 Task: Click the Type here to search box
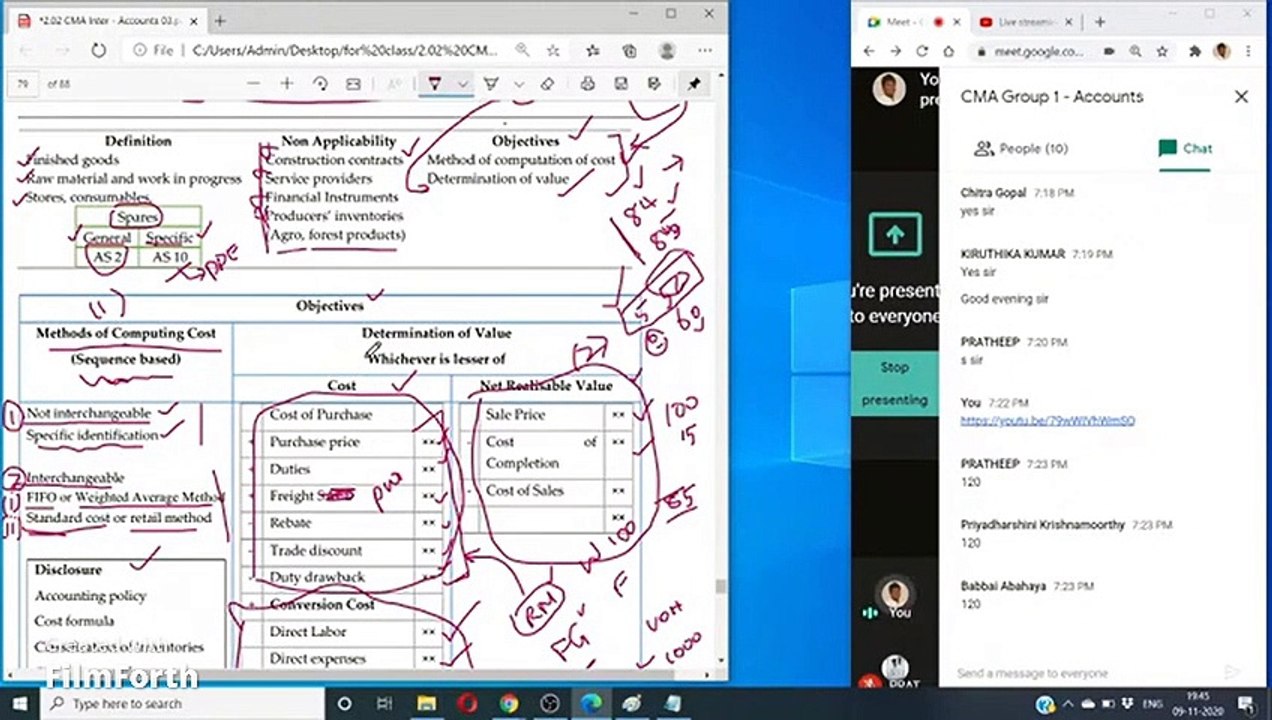[x=181, y=704]
